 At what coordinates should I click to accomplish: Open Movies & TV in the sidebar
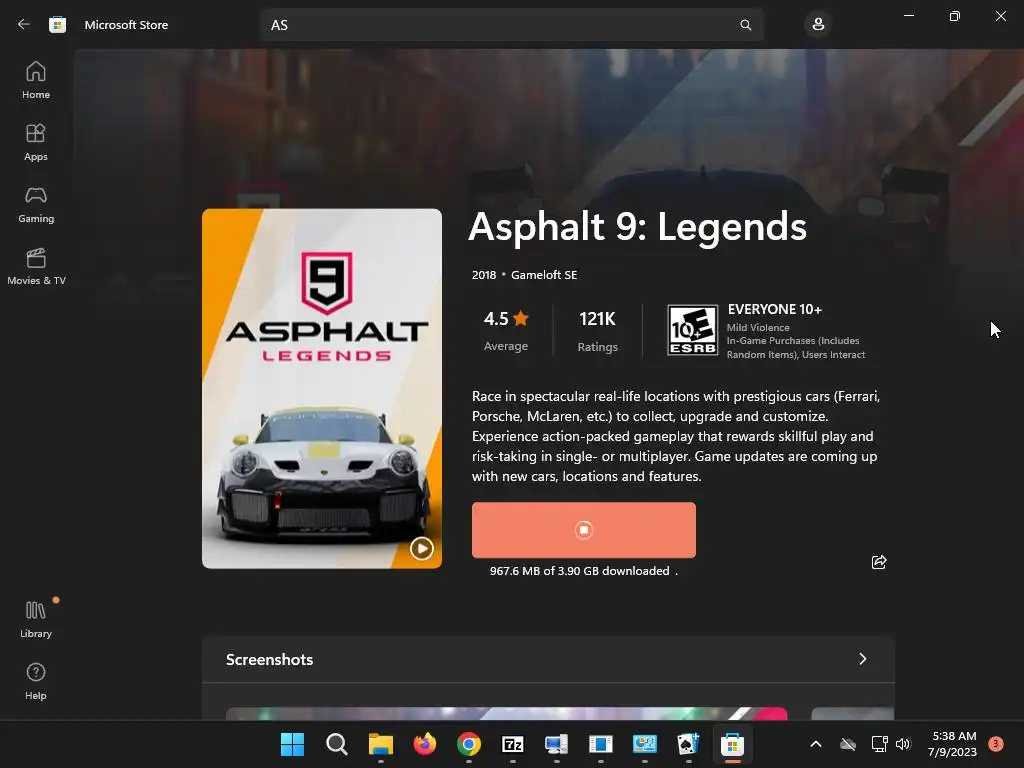tap(36, 266)
